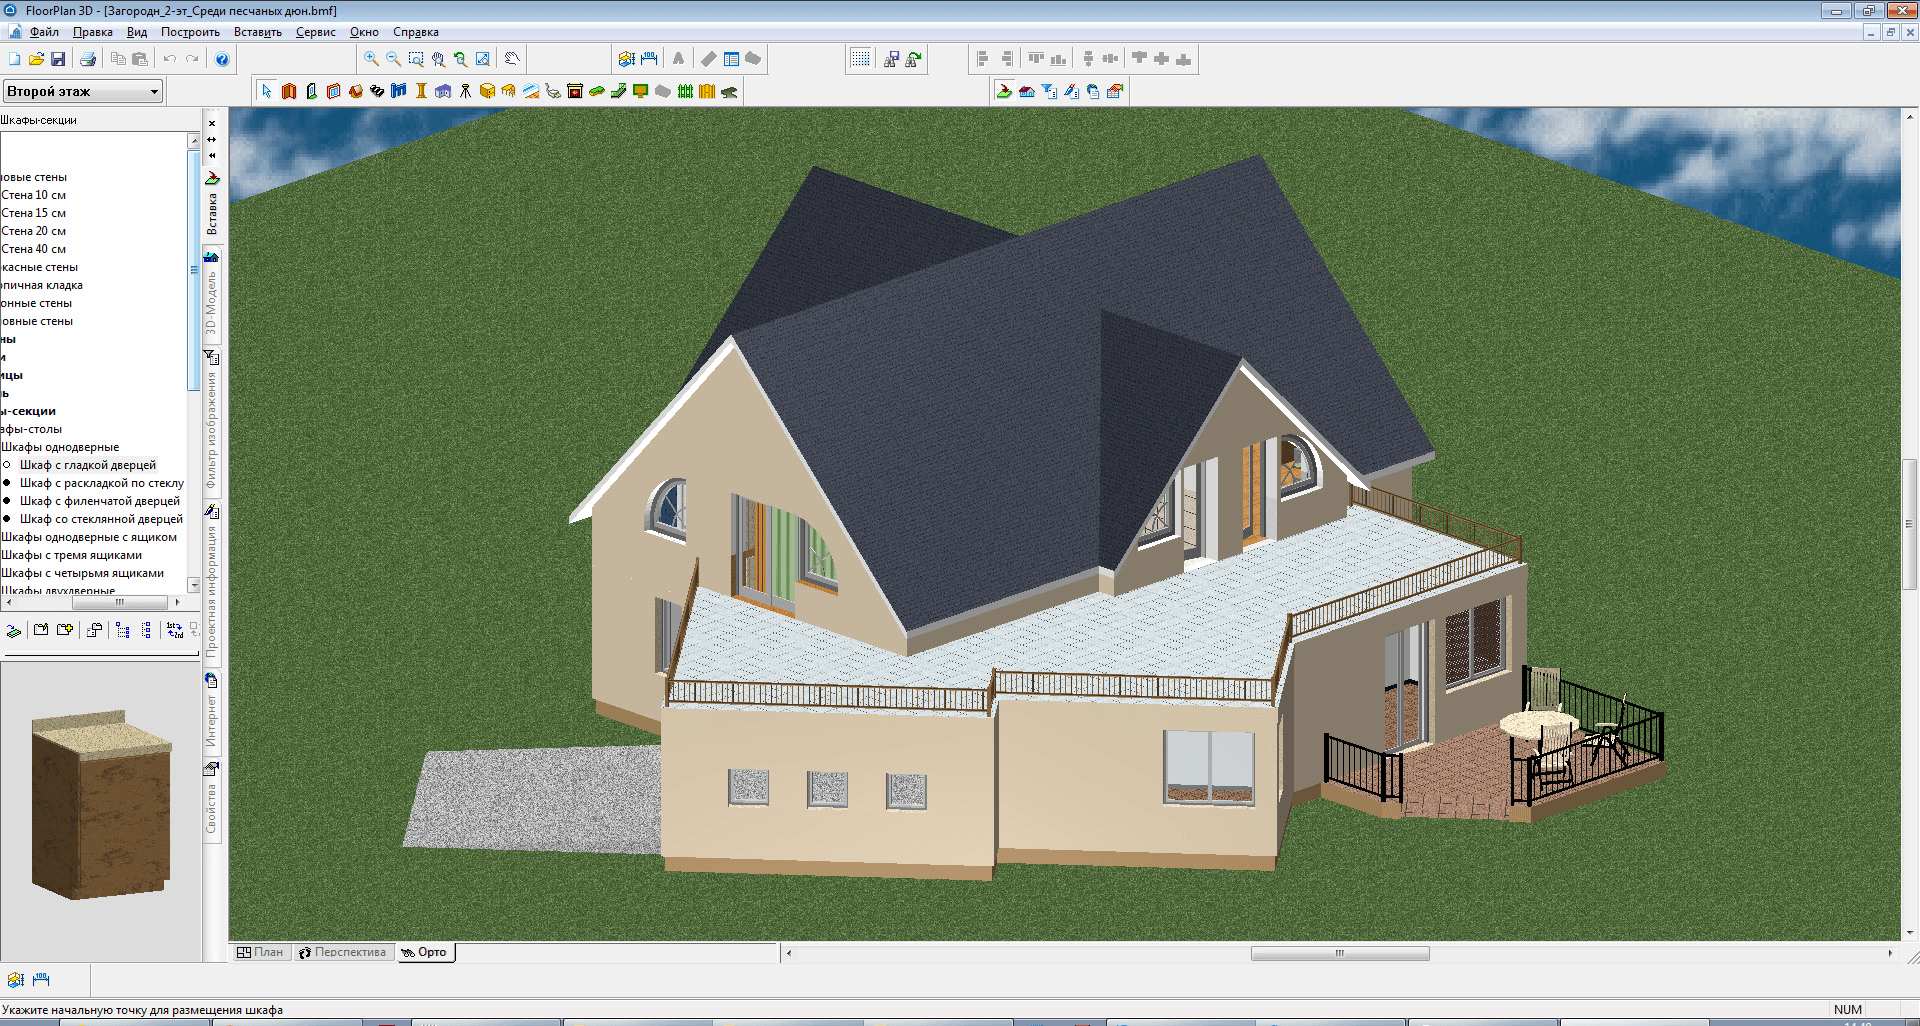
Task: Expand Шкафы с тремя ящиками category
Action: pos(71,555)
